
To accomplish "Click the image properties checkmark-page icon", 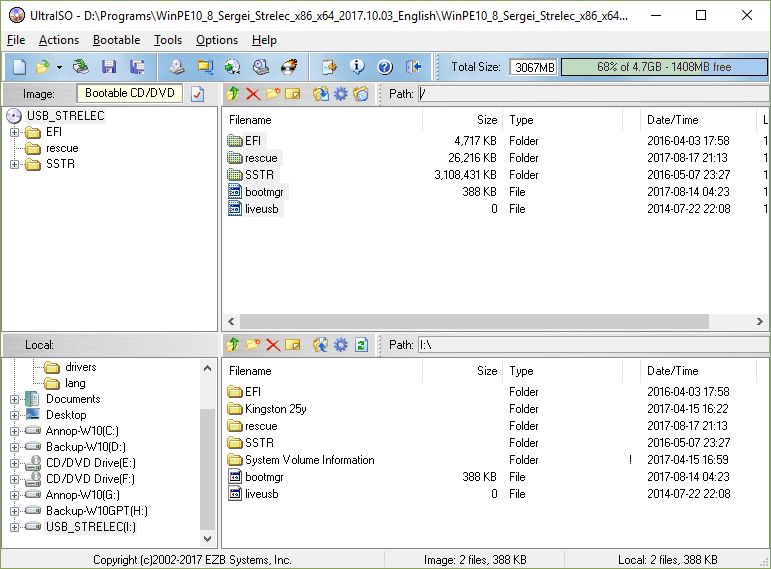I will click(198, 93).
